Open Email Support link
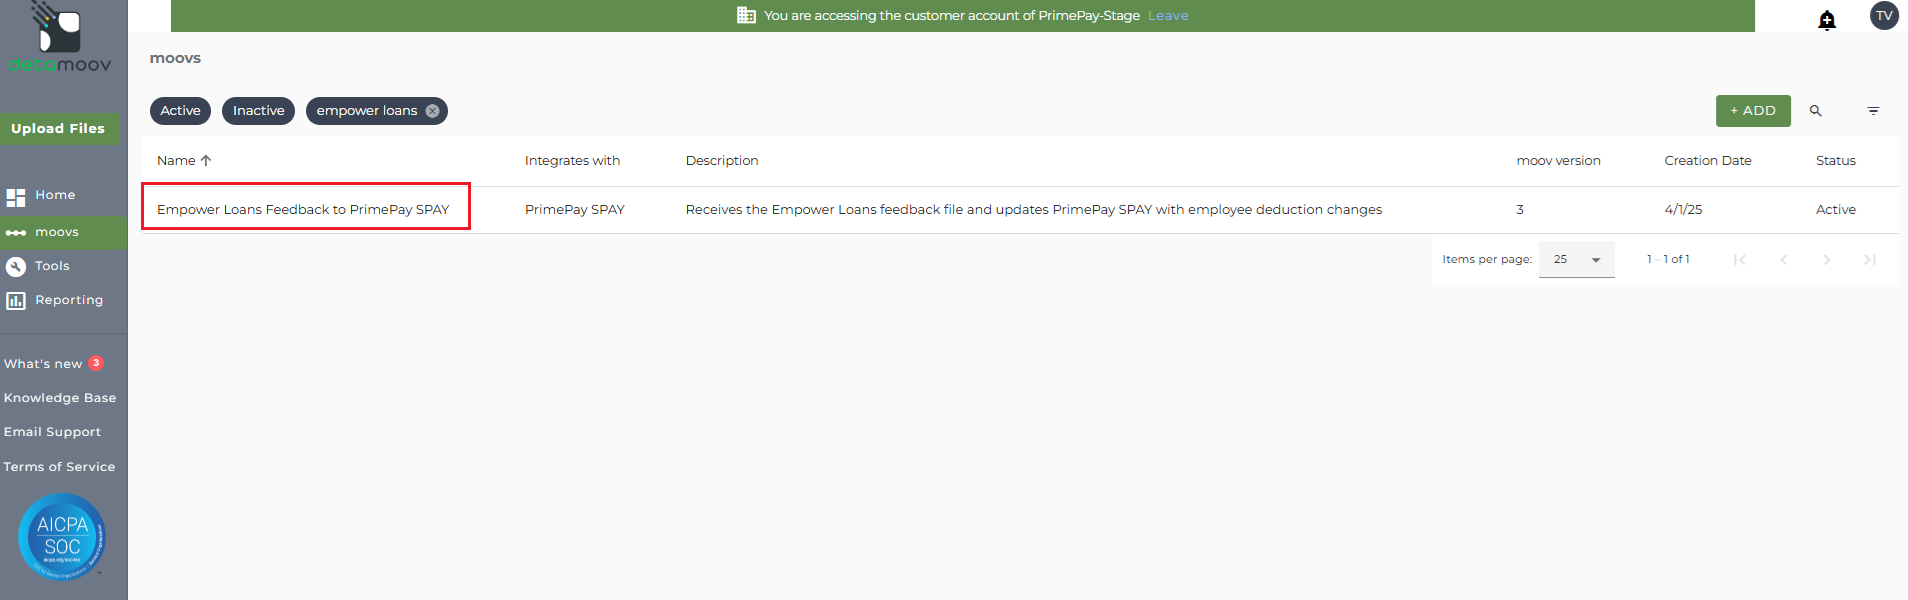 pos(52,432)
